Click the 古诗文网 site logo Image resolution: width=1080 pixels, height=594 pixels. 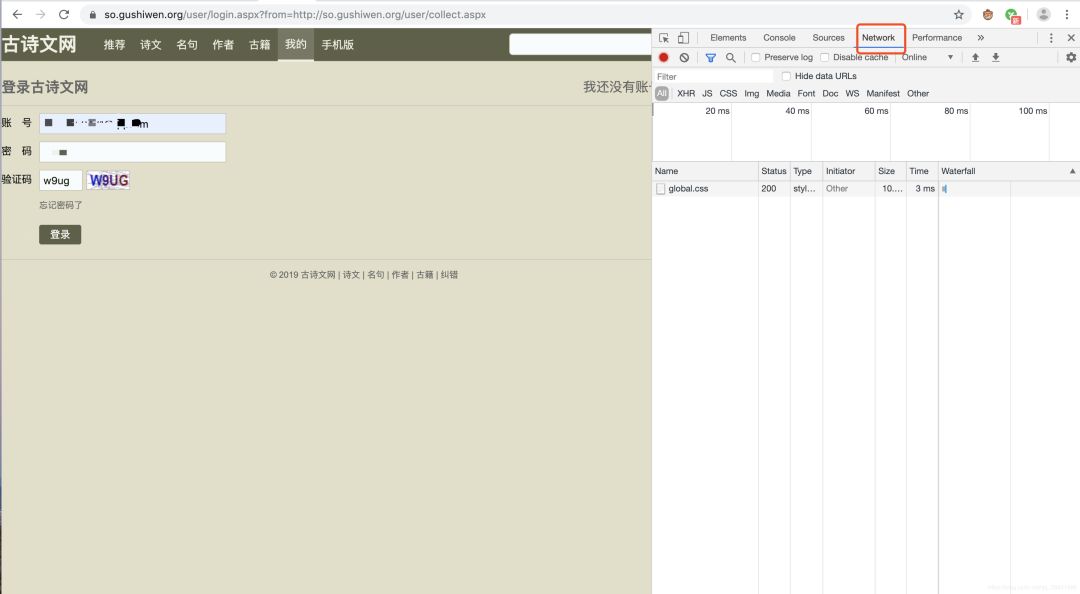tap(39, 44)
